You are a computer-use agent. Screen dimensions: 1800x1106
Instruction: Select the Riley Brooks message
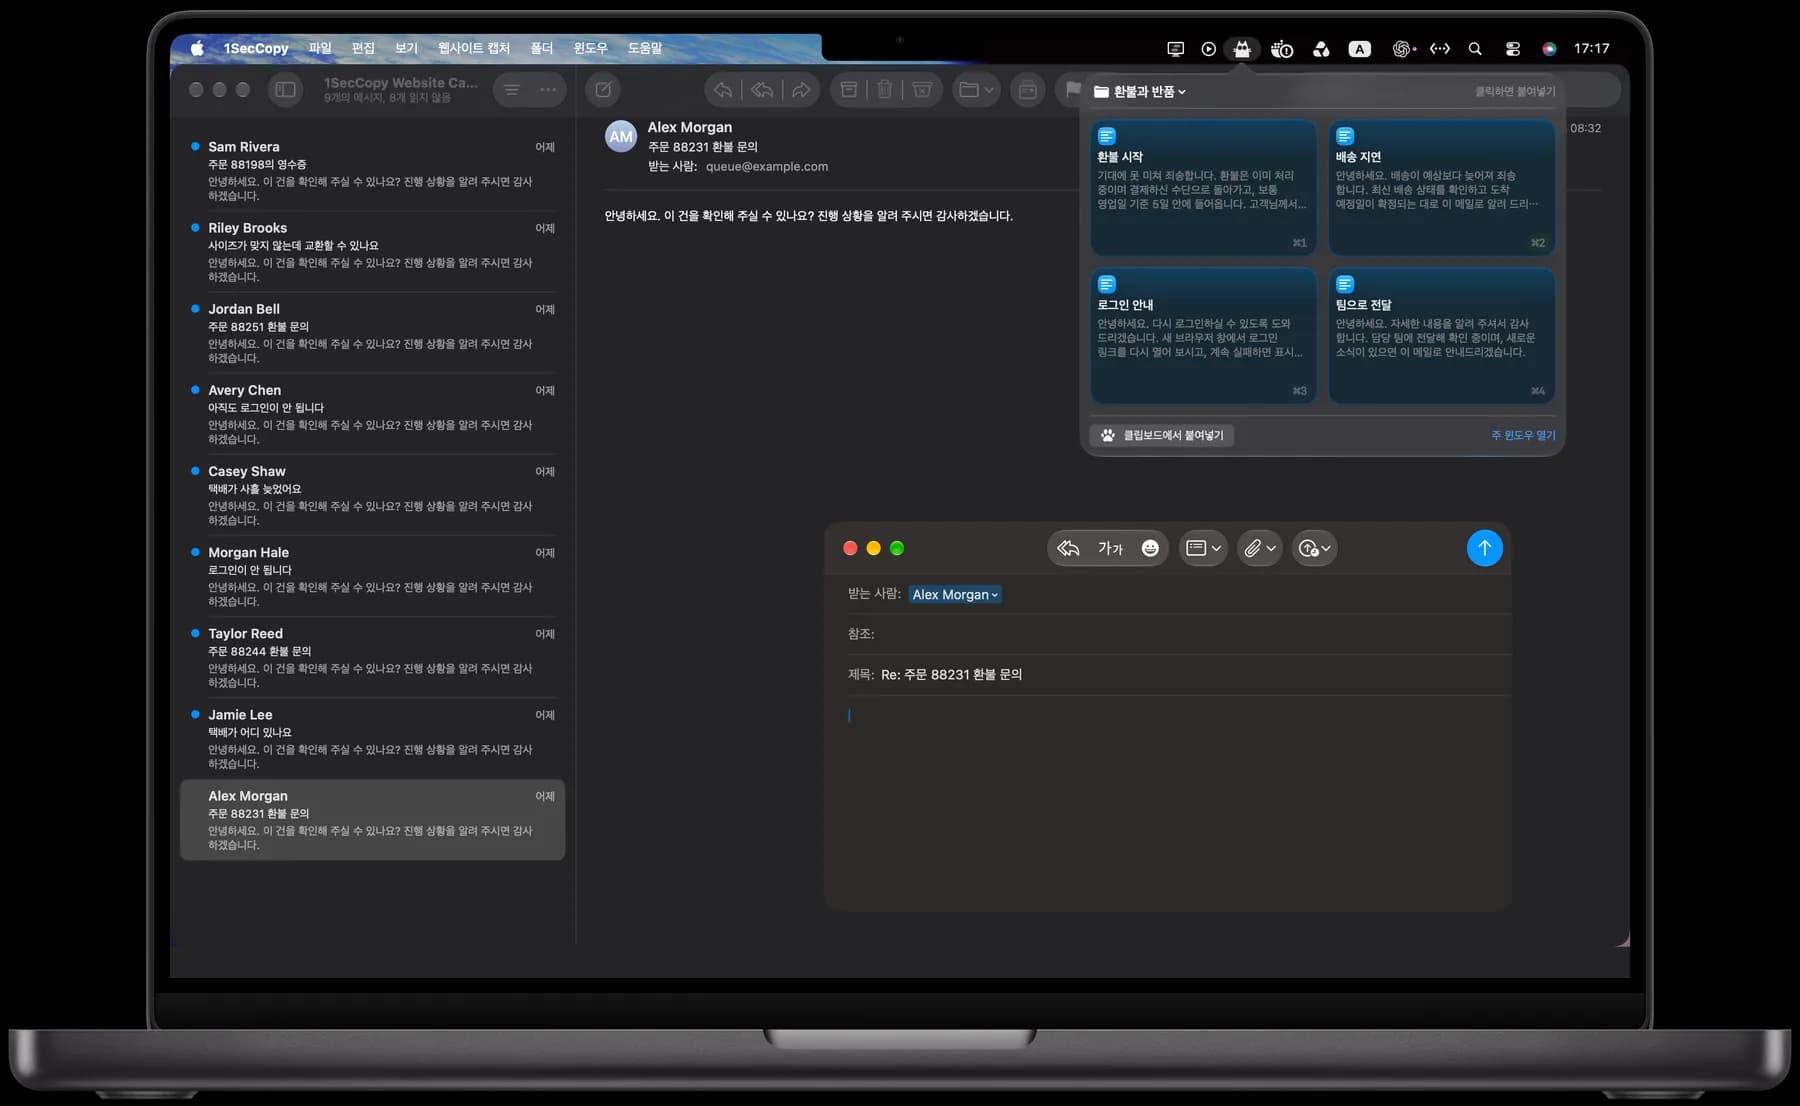click(x=372, y=252)
